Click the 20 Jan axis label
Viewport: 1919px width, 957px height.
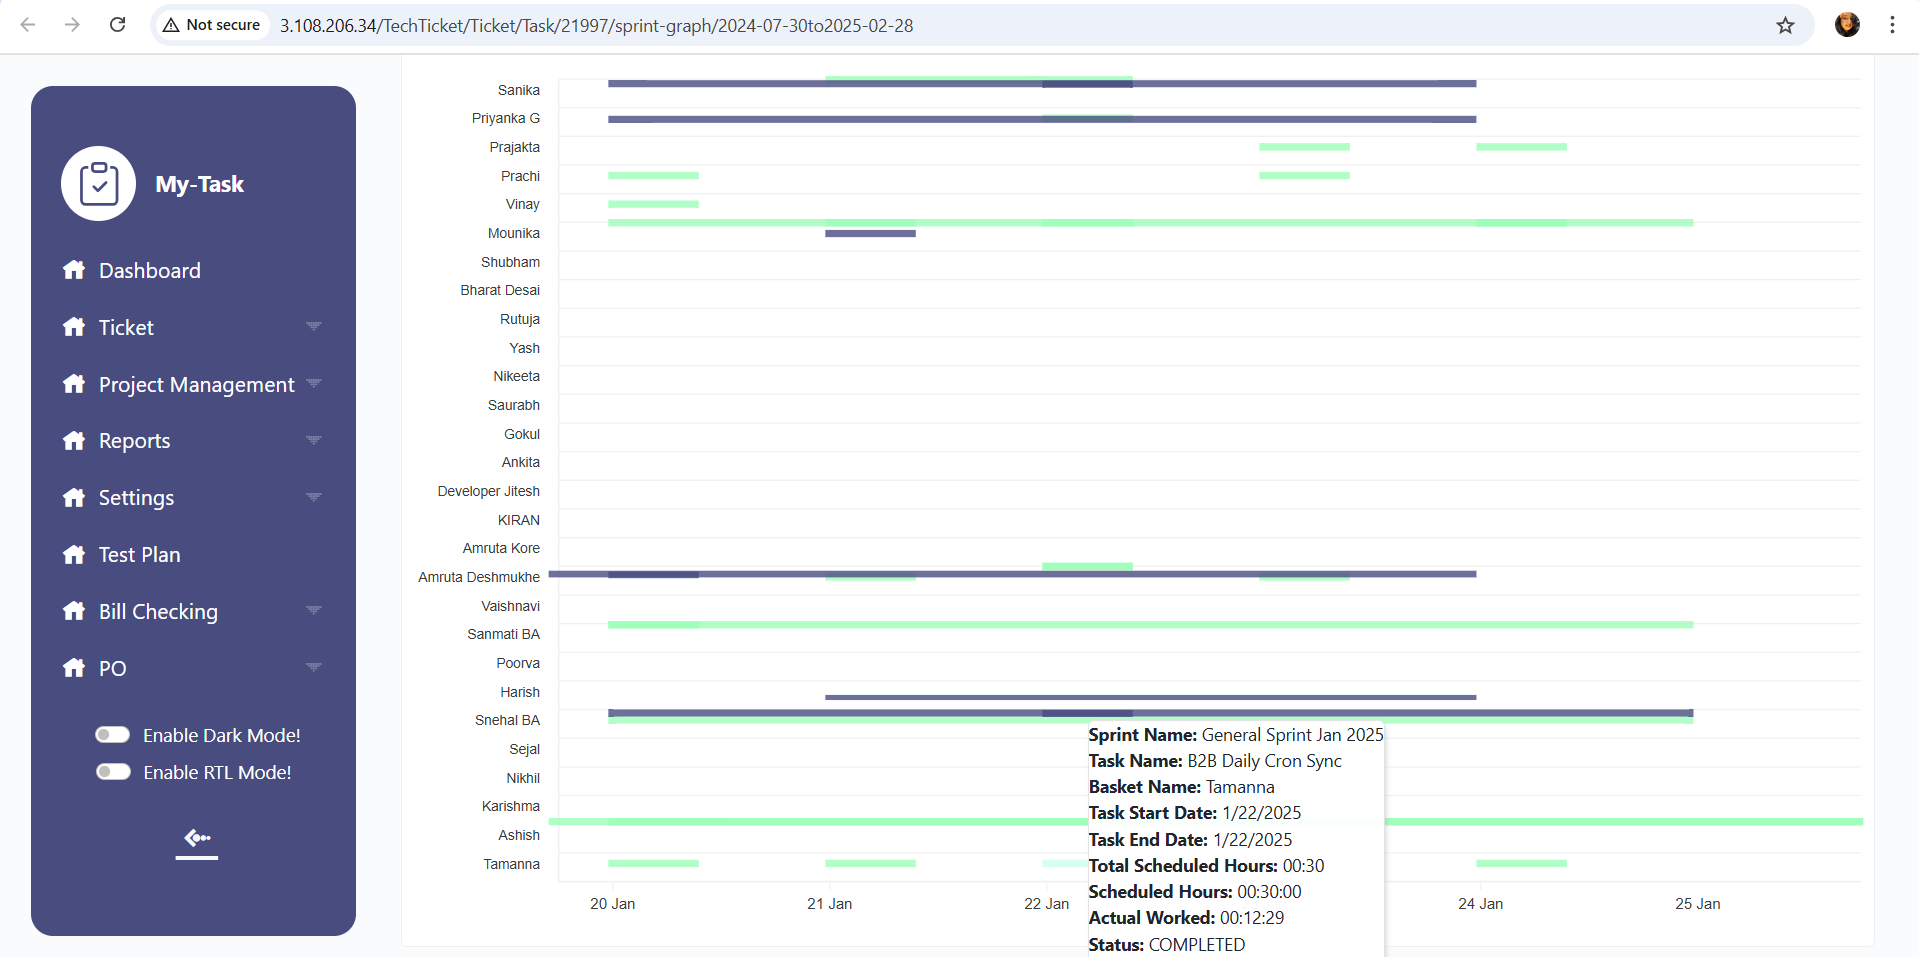click(612, 904)
